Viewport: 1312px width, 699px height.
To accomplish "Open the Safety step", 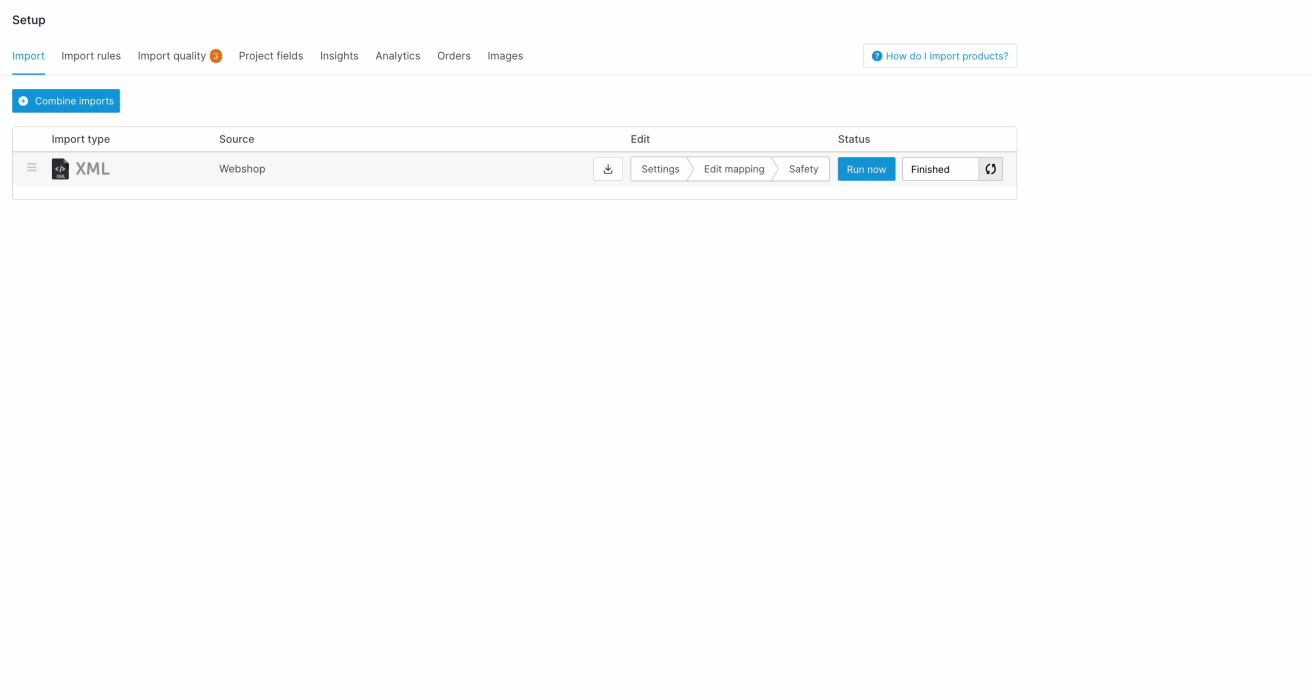I will (803, 169).
